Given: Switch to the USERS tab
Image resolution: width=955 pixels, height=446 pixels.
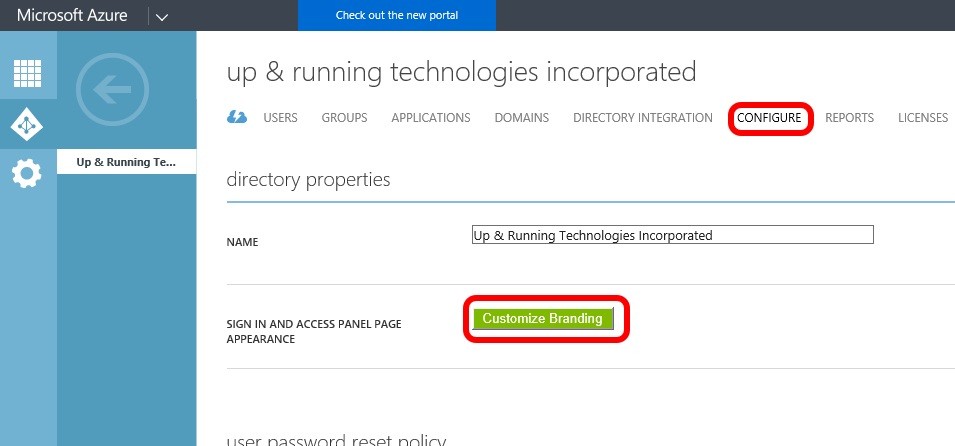Looking at the screenshot, I should click(280, 118).
